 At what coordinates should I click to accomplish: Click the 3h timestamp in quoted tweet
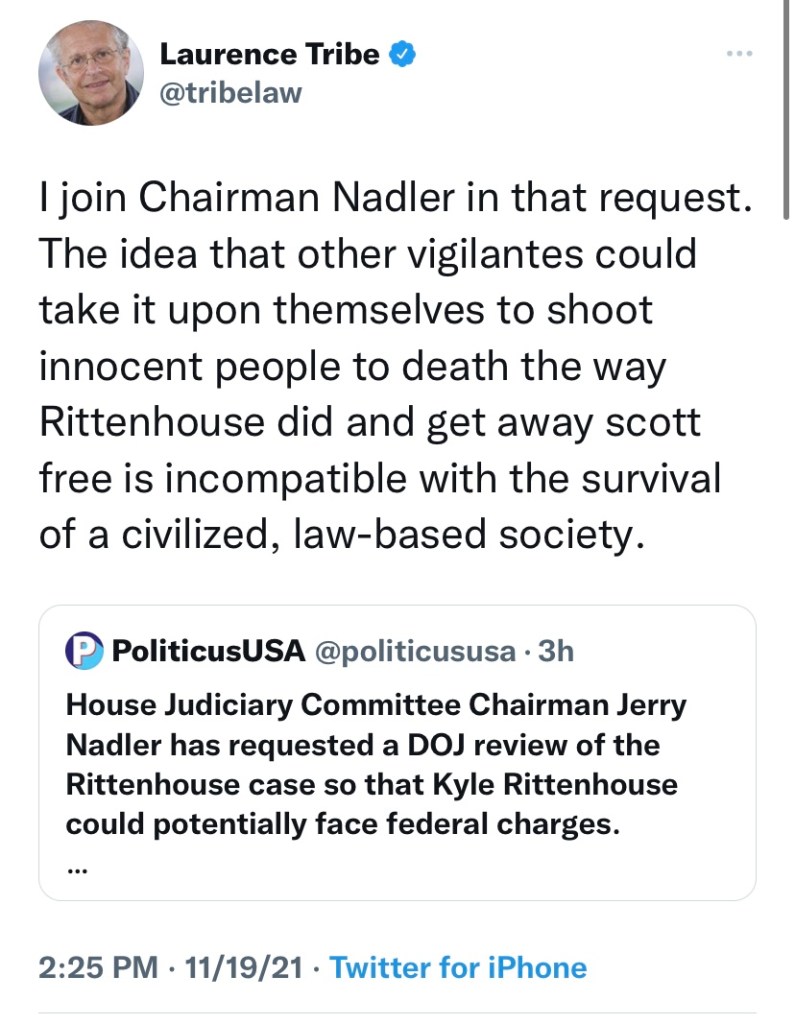tap(555, 651)
